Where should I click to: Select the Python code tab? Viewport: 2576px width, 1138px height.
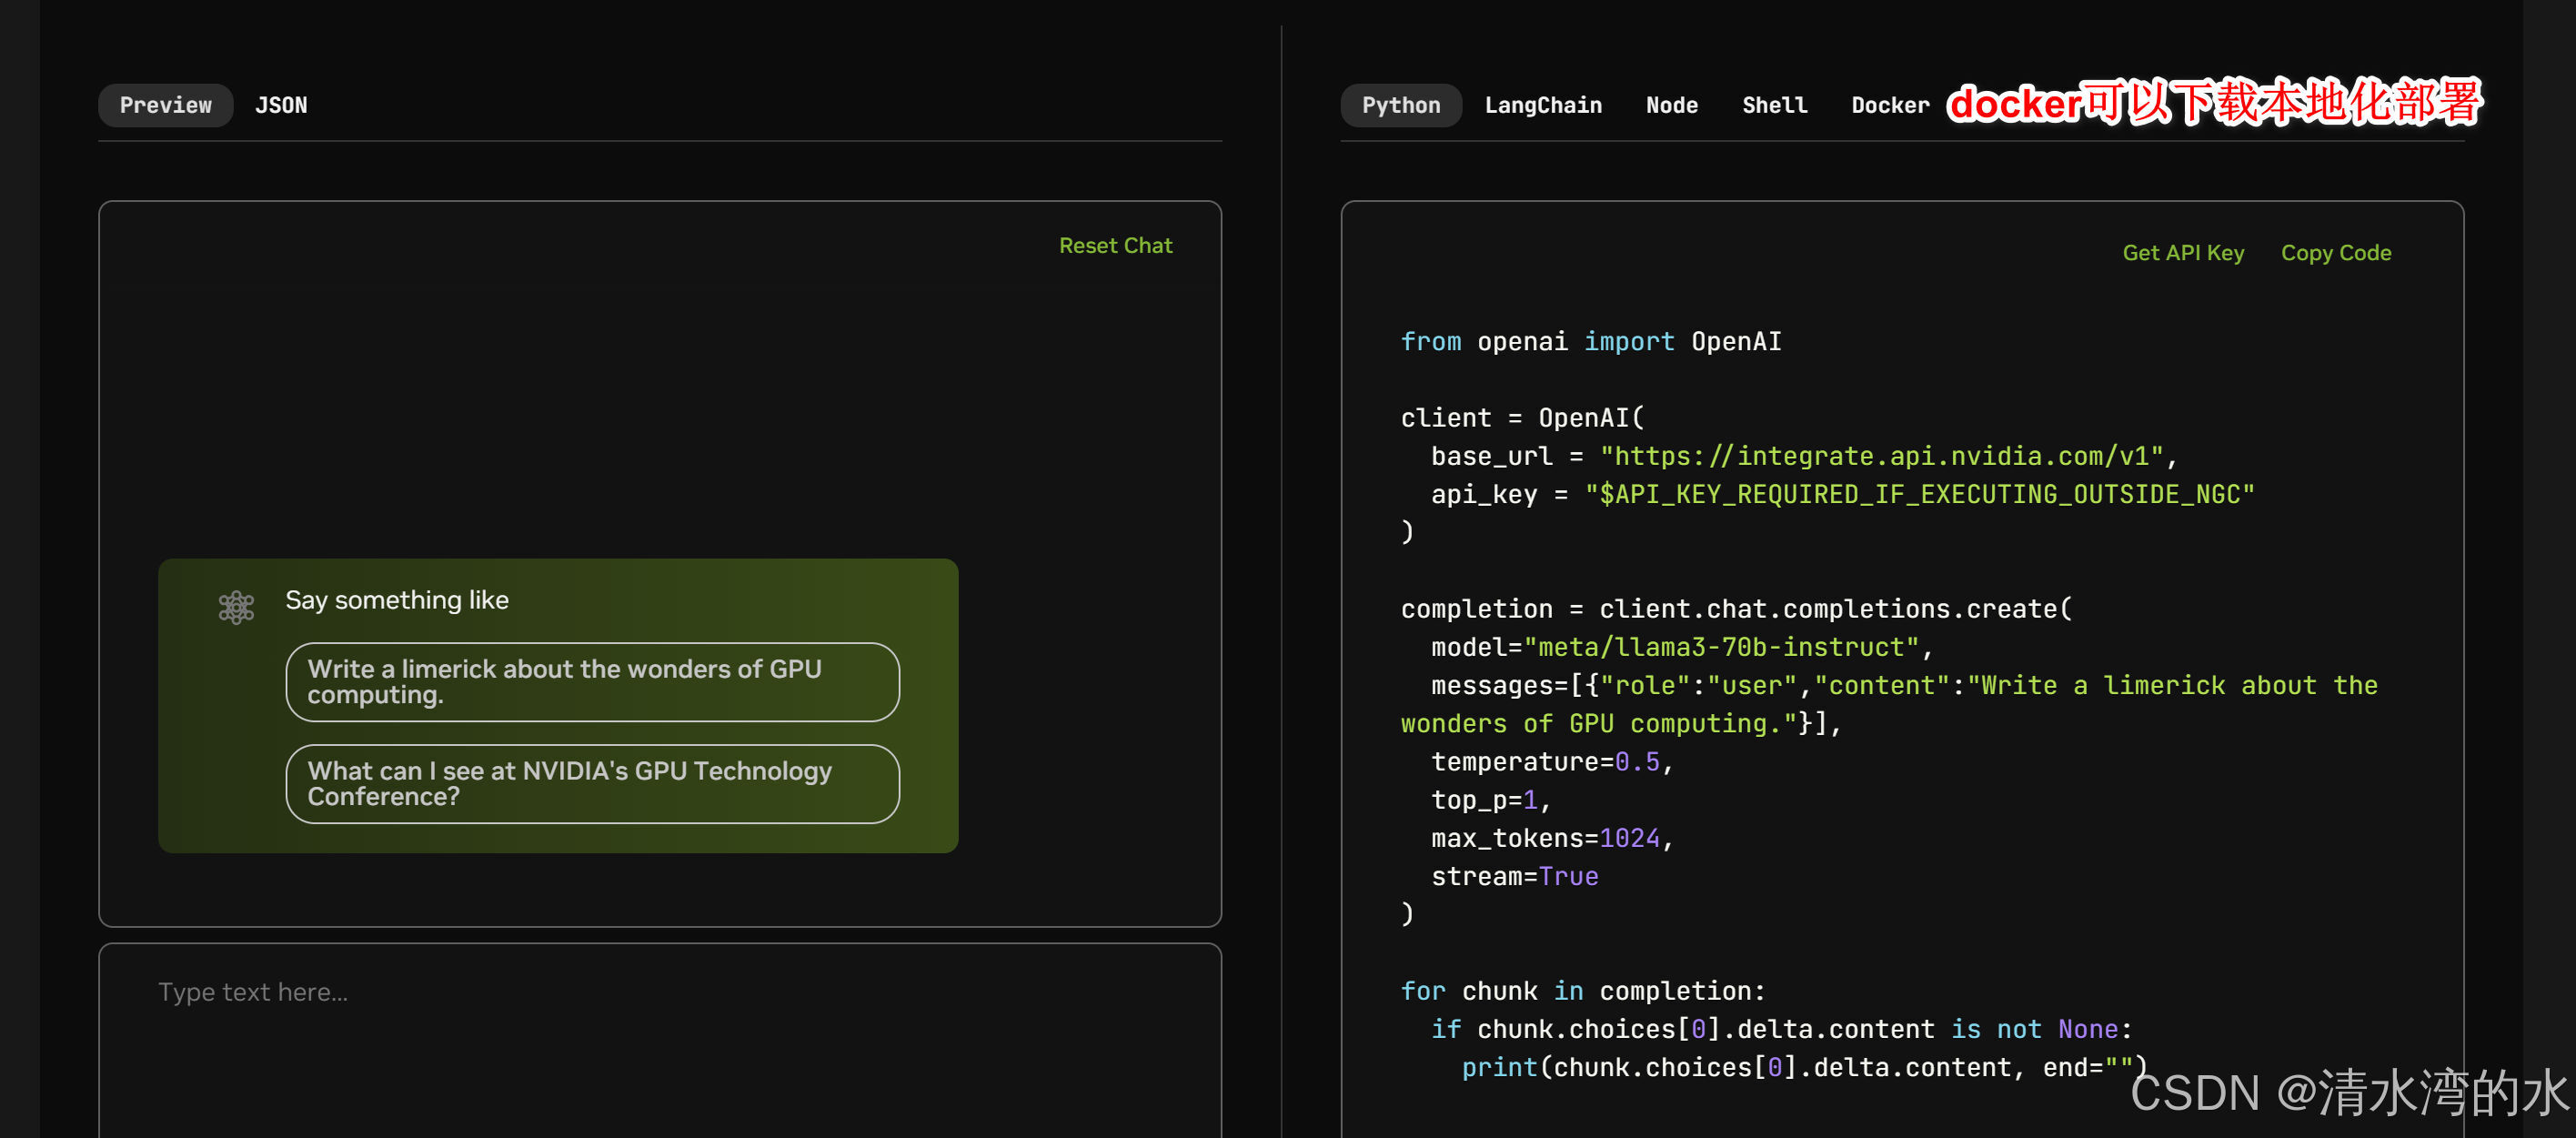[x=1400, y=105]
